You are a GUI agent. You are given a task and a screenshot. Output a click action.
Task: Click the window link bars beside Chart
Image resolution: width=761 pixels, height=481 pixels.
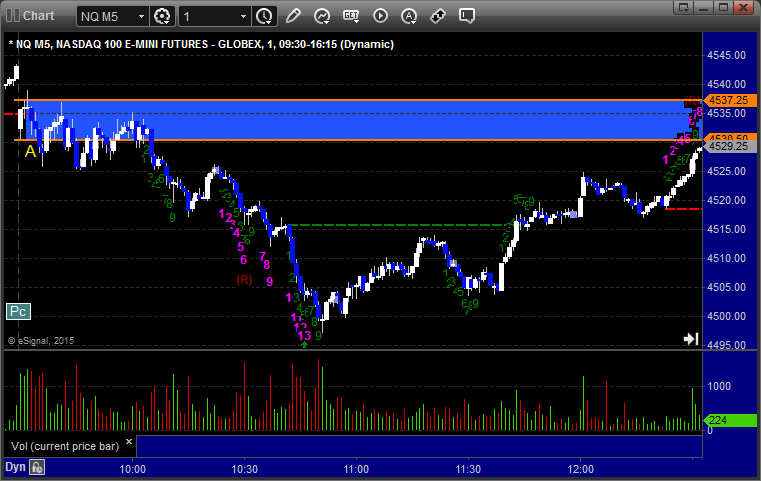pyautogui.click(x=13, y=16)
